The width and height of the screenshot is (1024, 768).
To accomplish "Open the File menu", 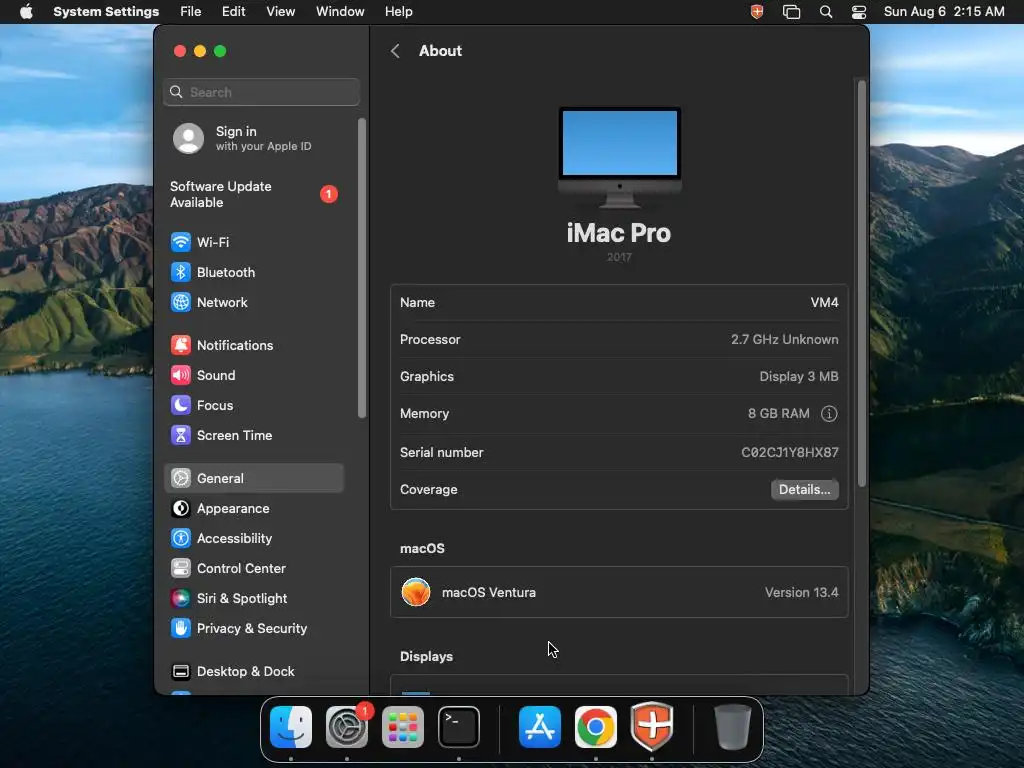I will pos(191,12).
